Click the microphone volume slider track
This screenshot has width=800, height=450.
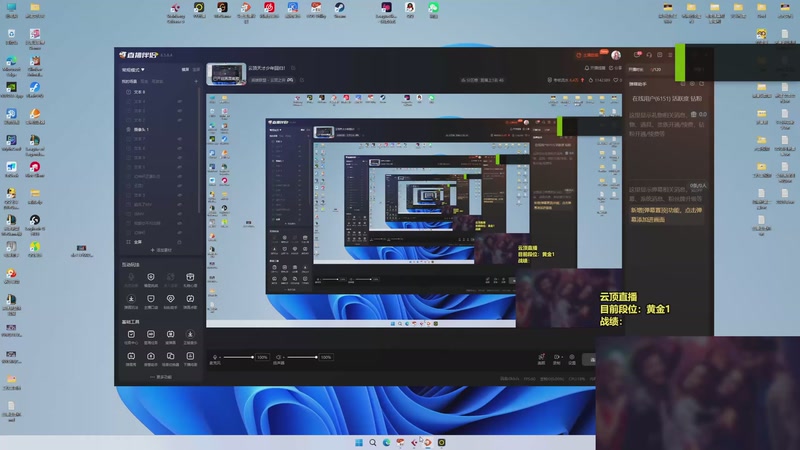coord(238,357)
